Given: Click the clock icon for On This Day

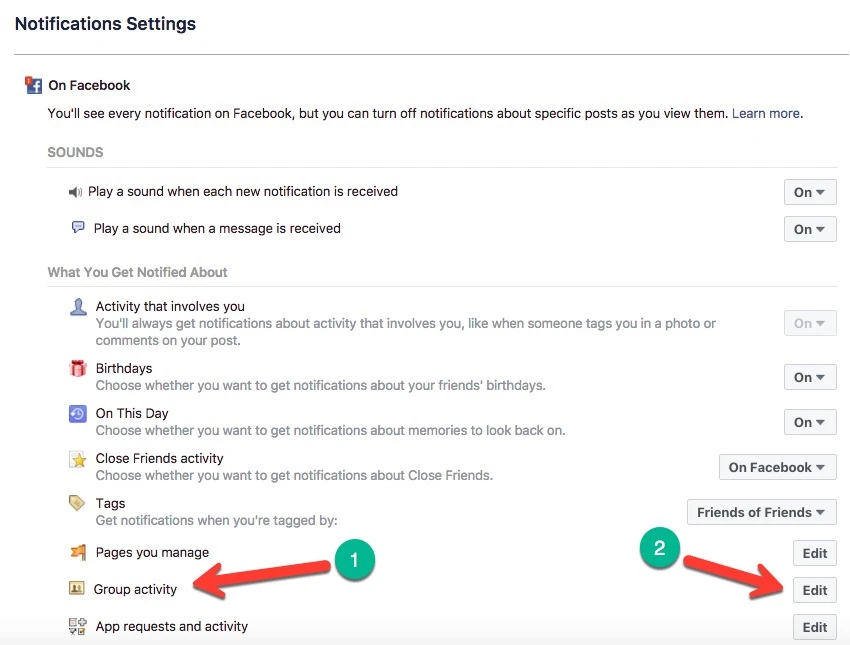Looking at the screenshot, I should (x=78, y=414).
